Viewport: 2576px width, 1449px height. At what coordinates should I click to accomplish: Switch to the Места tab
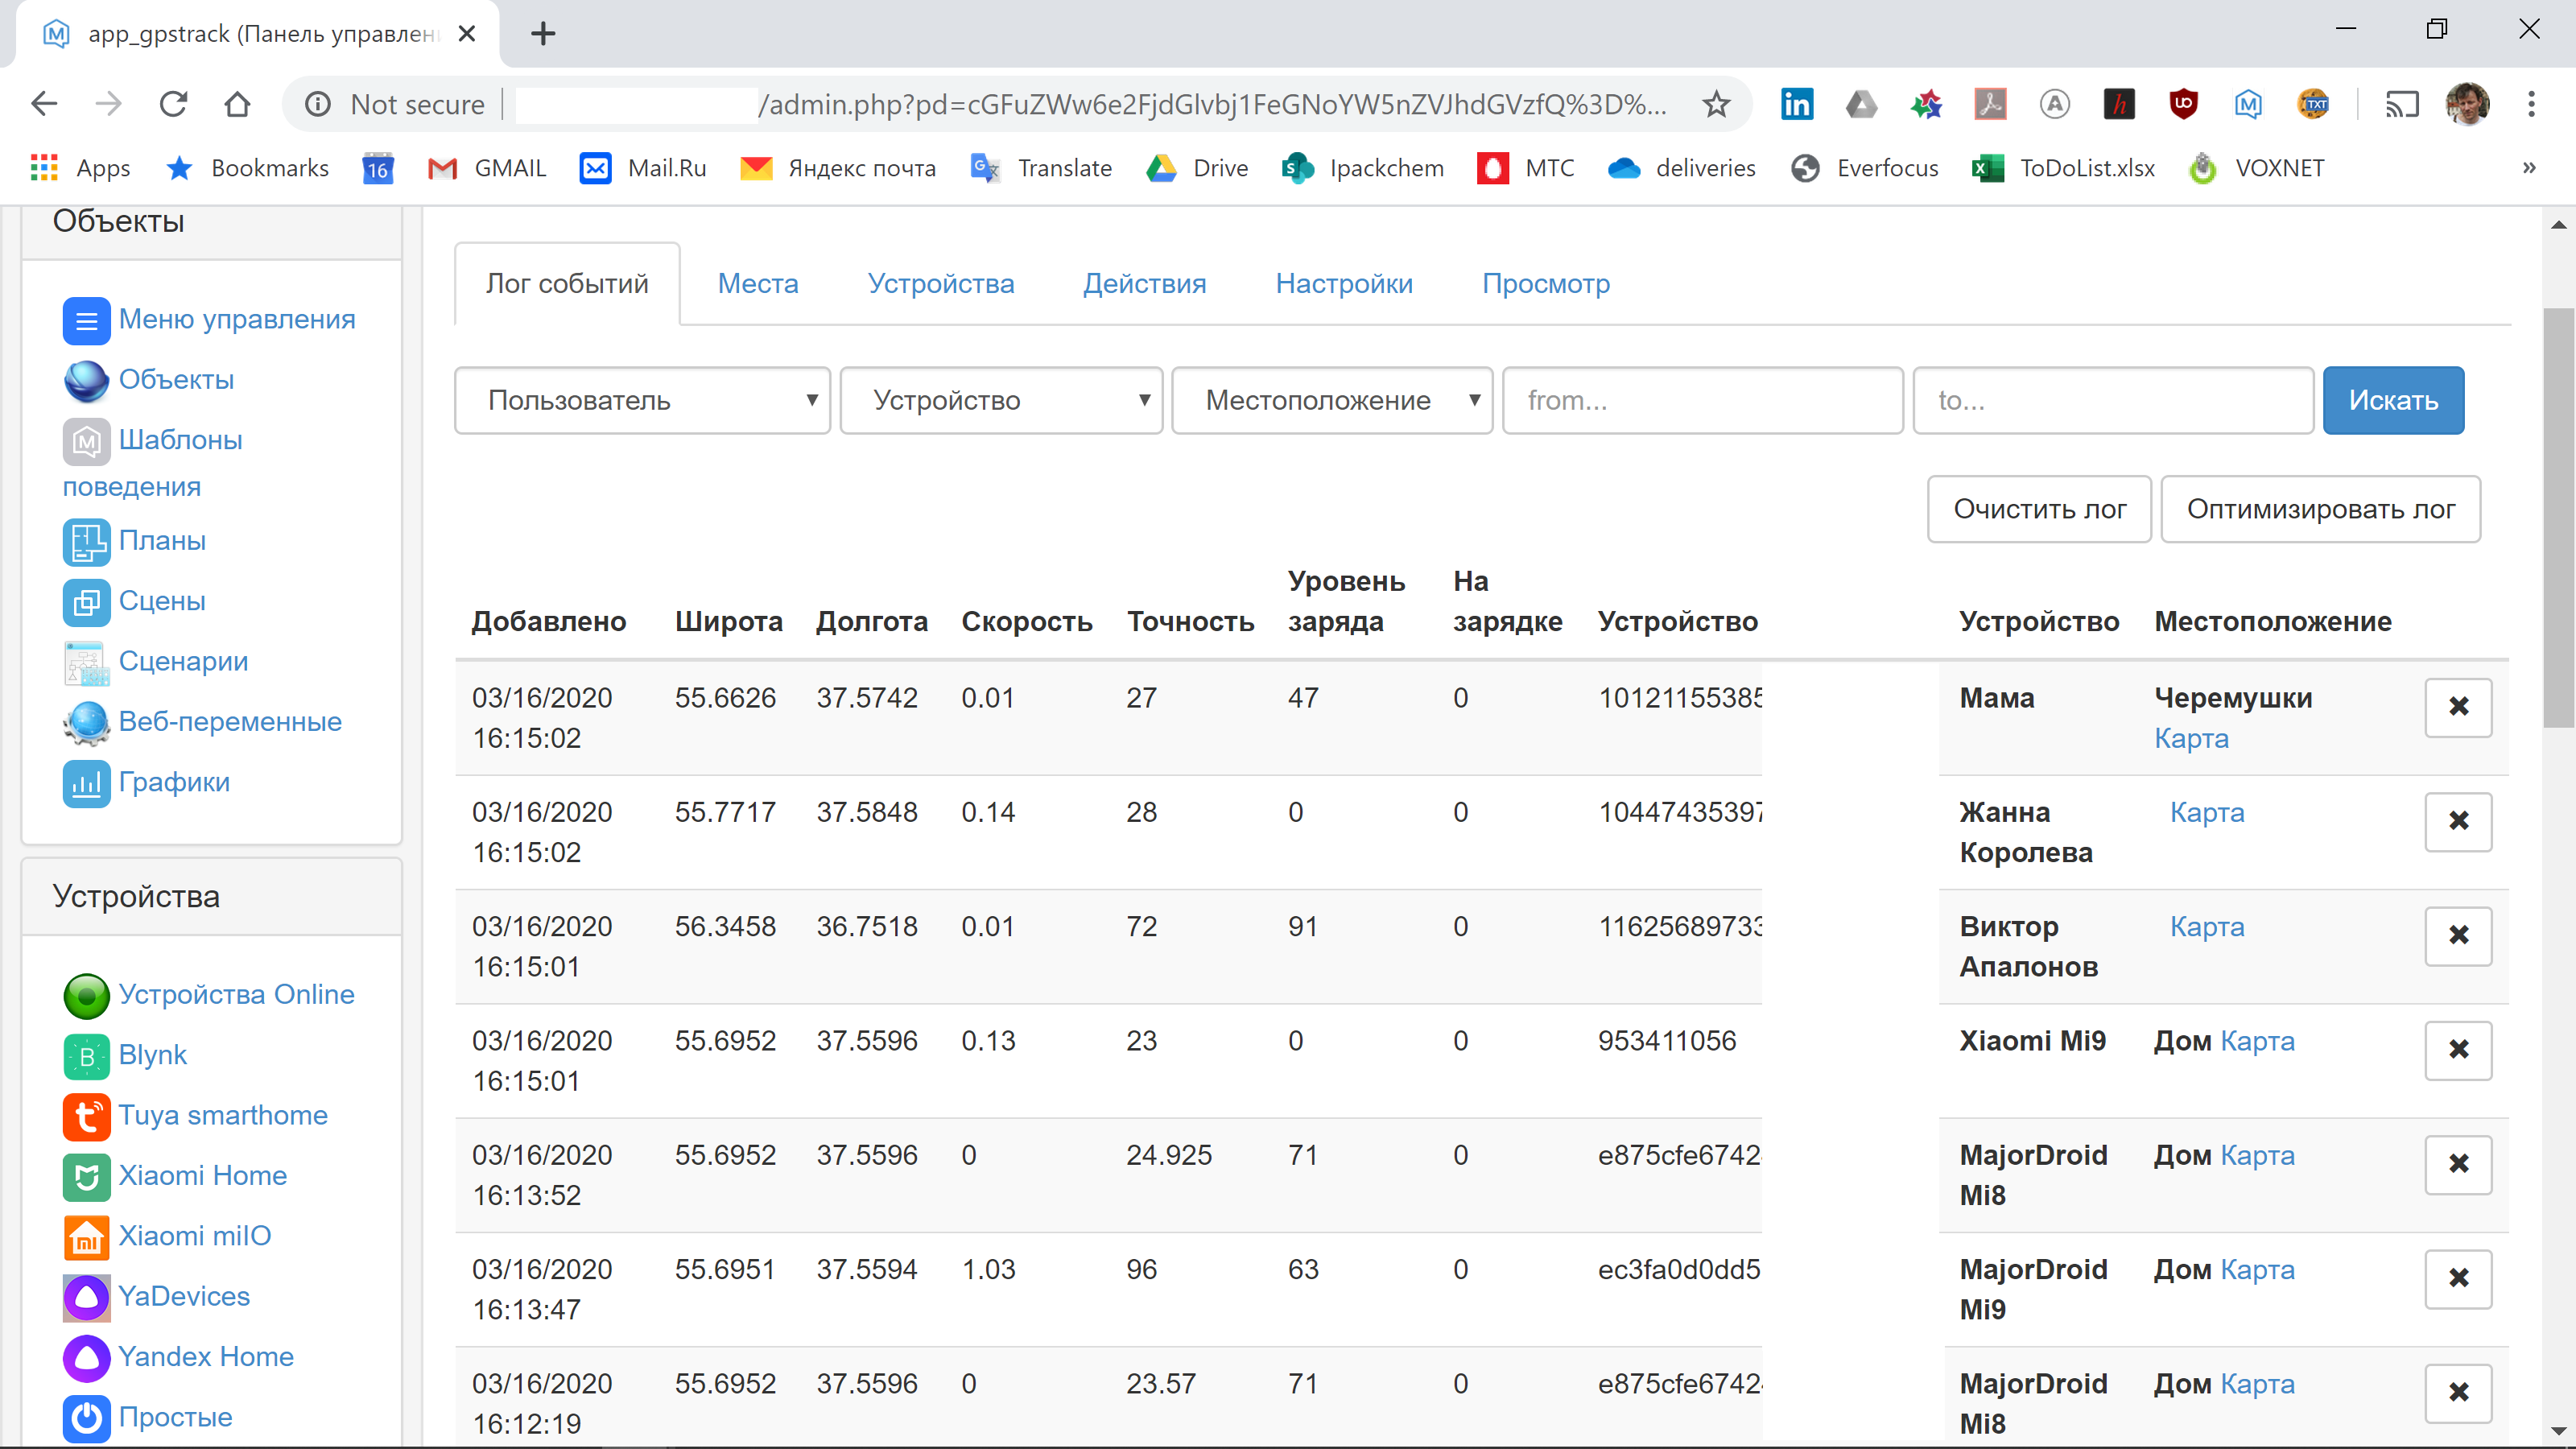pyautogui.click(x=758, y=284)
